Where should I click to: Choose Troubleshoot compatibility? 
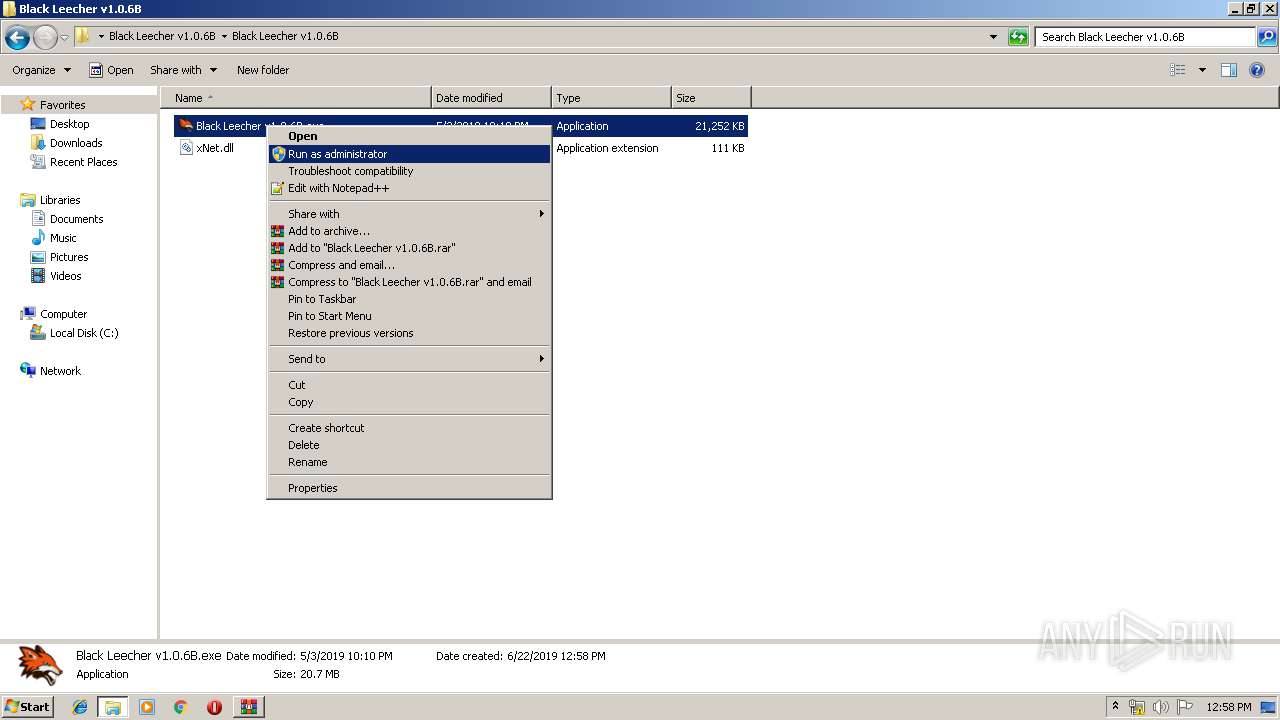[409, 171]
